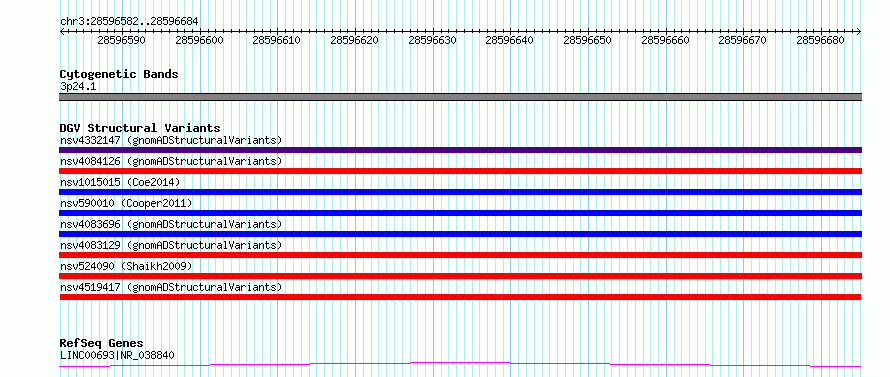This screenshot has width=890, height=377.
Task: Select the red nsv4083129 variant bar
Action: click(460, 255)
